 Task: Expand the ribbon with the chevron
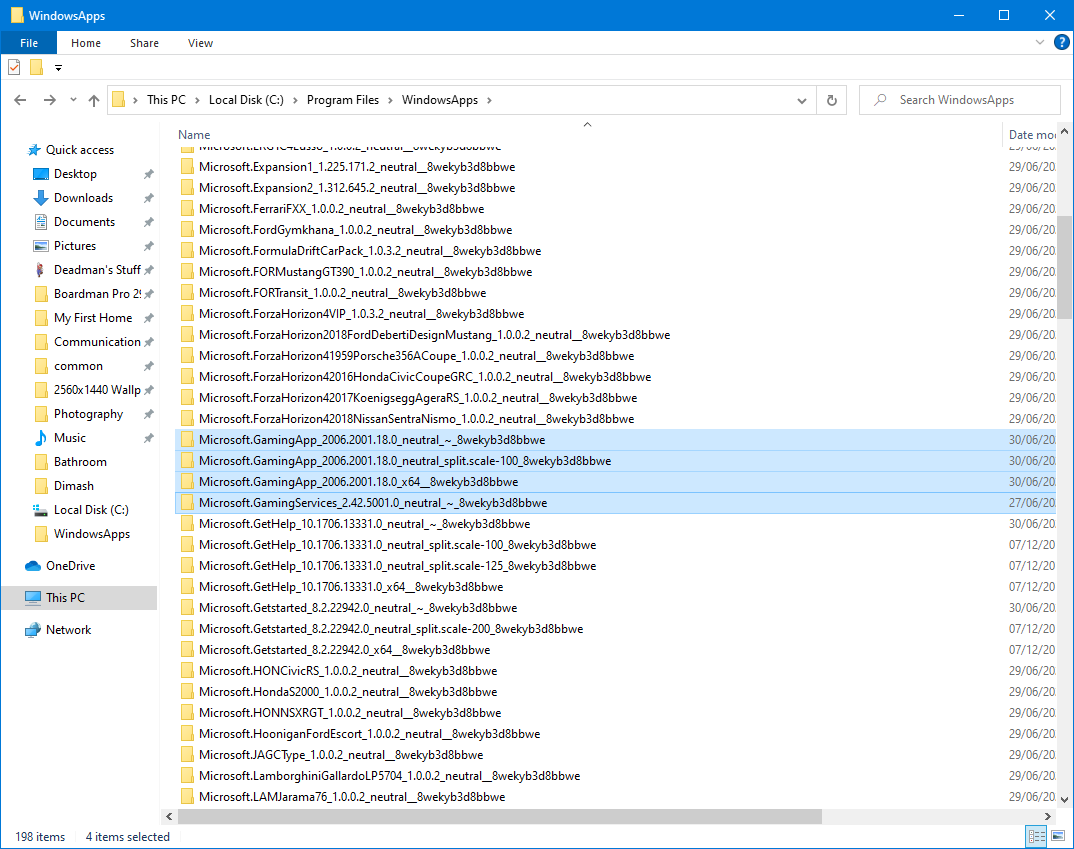pyautogui.click(x=1041, y=43)
